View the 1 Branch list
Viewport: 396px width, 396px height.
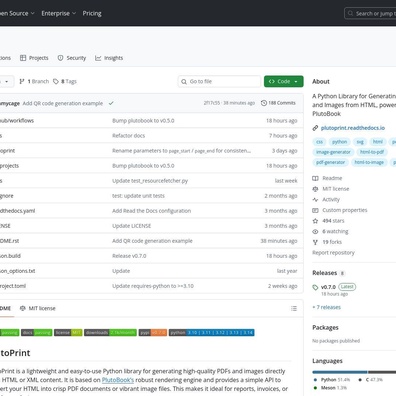(x=34, y=81)
